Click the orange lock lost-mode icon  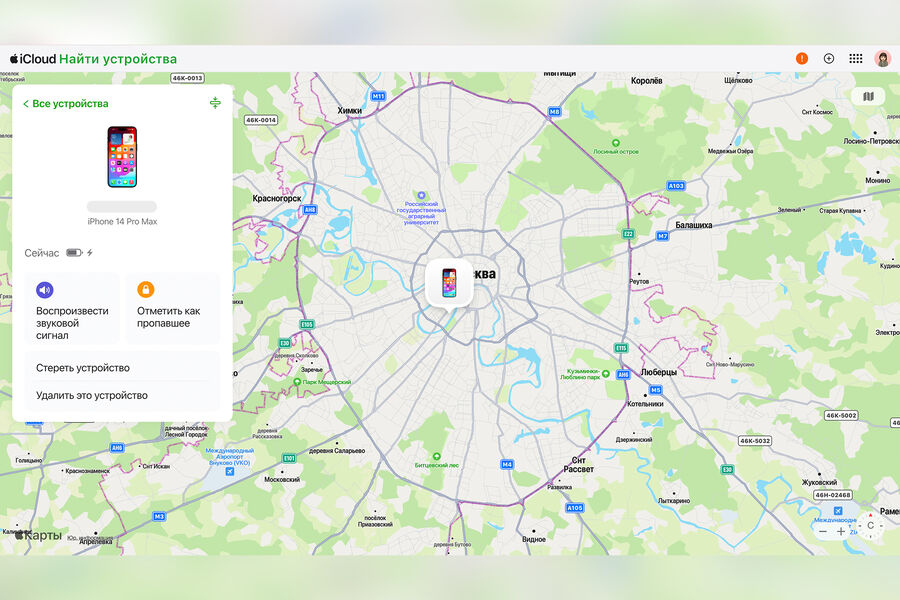[146, 289]
